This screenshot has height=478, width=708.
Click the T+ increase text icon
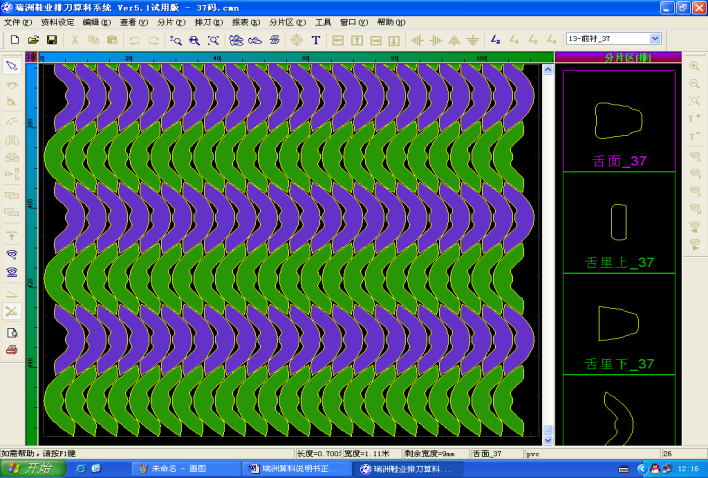pyautogui.click(x=694, y=118)
